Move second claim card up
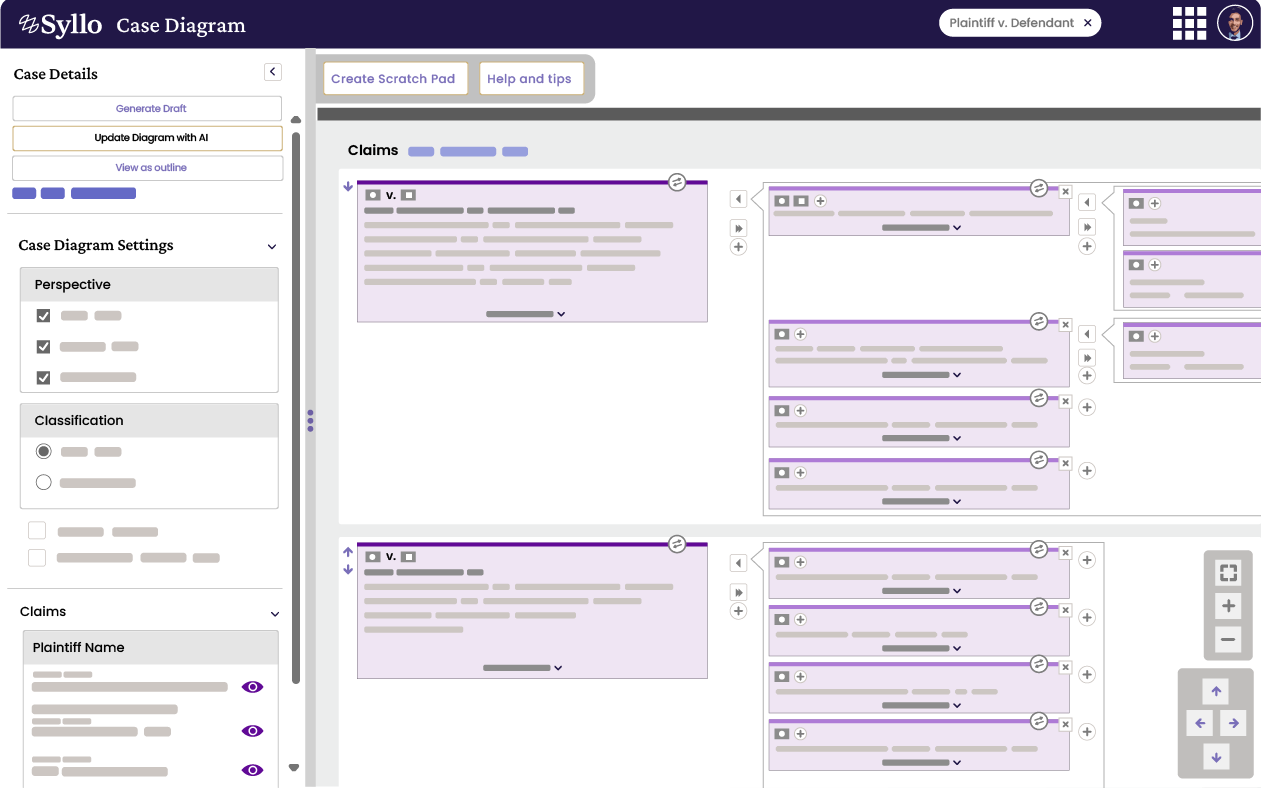This screenshot has width=1261, height=788. coord(348,552)
